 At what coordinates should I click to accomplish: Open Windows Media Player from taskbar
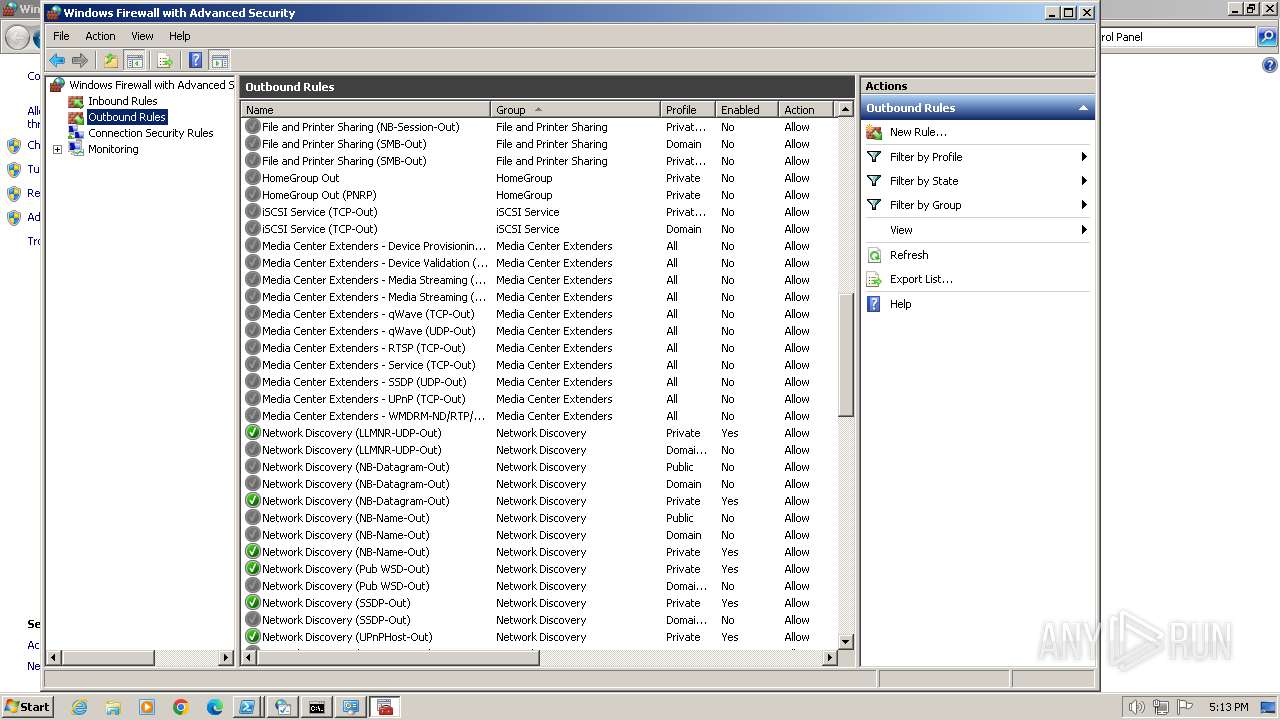pos(147,707)
